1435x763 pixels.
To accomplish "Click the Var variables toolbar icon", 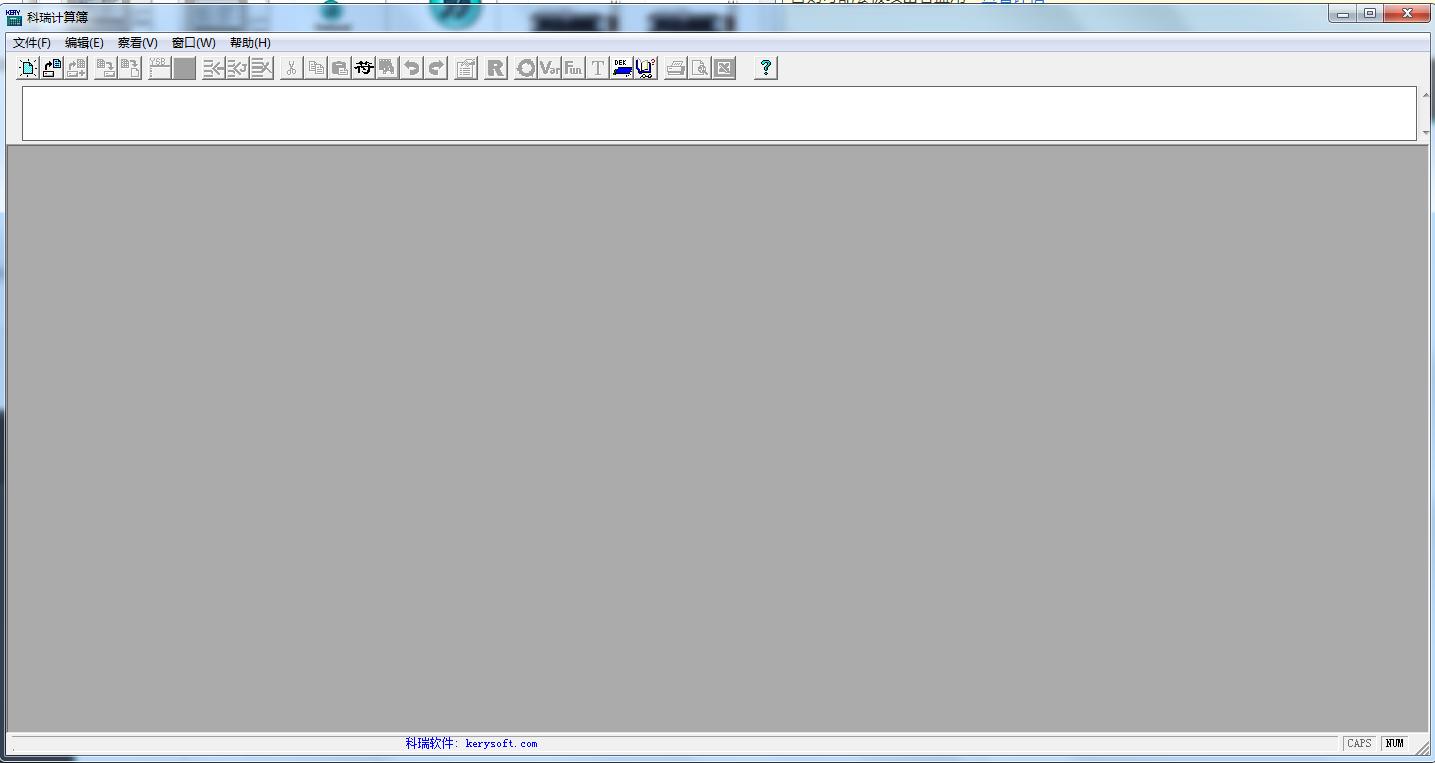I will click(549, 68).
